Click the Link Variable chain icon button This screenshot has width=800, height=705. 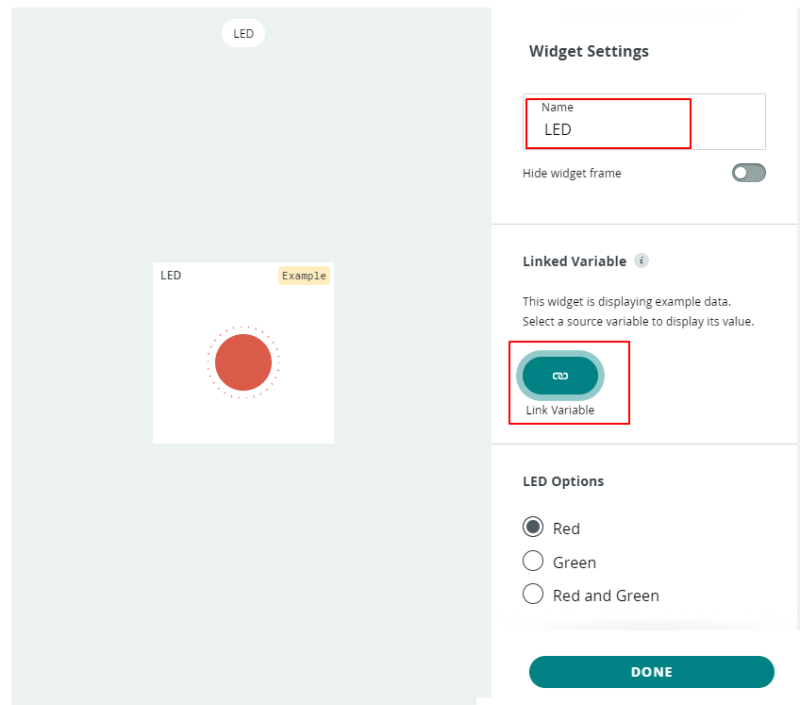click(560, 375)
